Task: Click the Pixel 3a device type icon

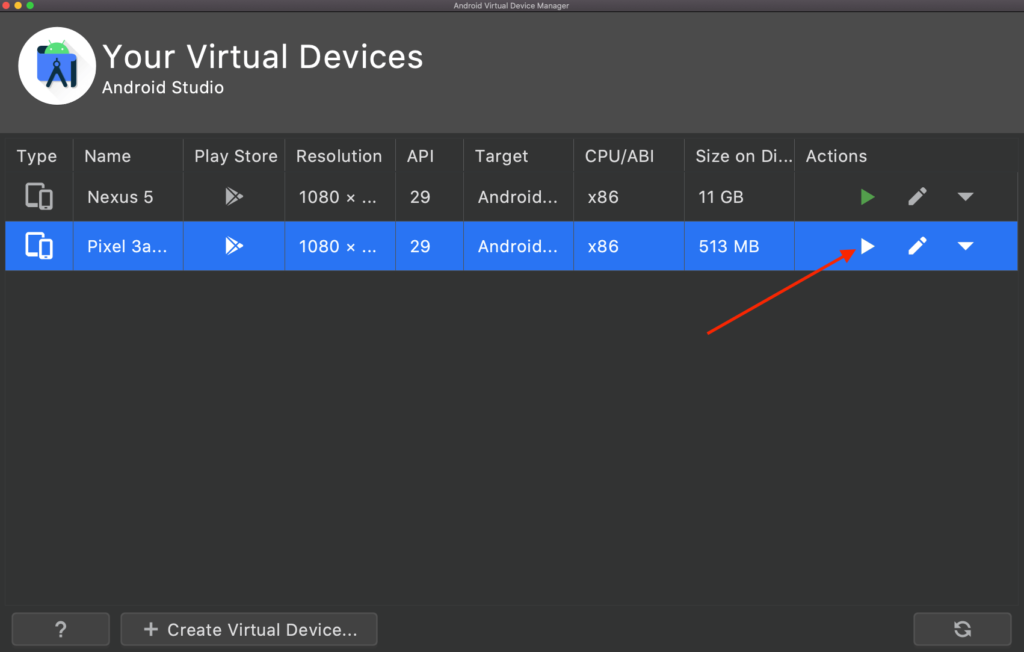Action: (x=39, y=246)
